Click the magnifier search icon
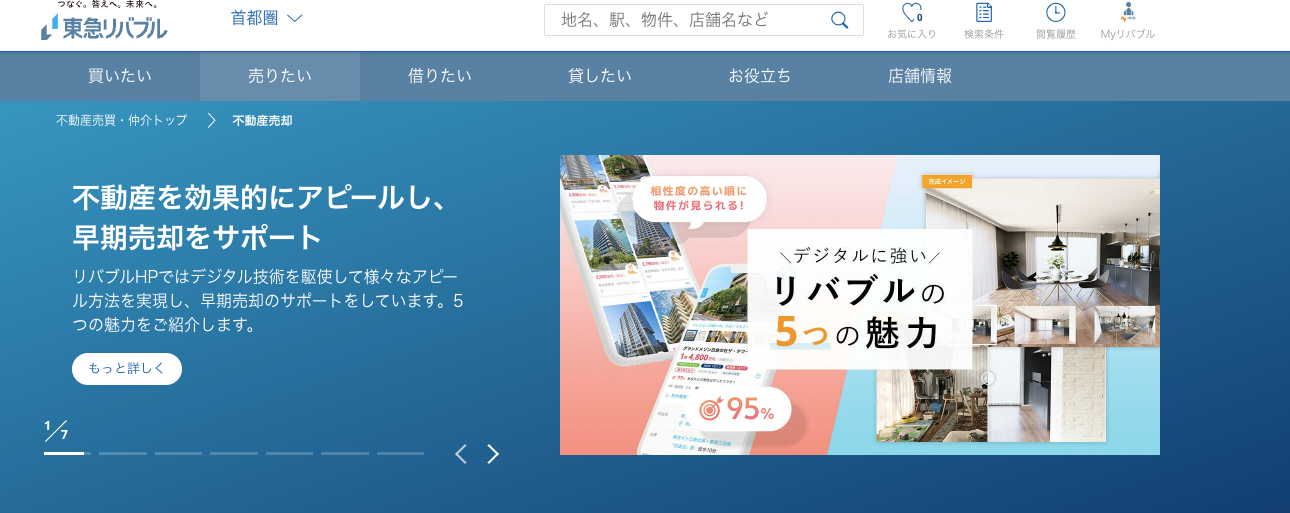1290x513 pixels. [840, 20]
